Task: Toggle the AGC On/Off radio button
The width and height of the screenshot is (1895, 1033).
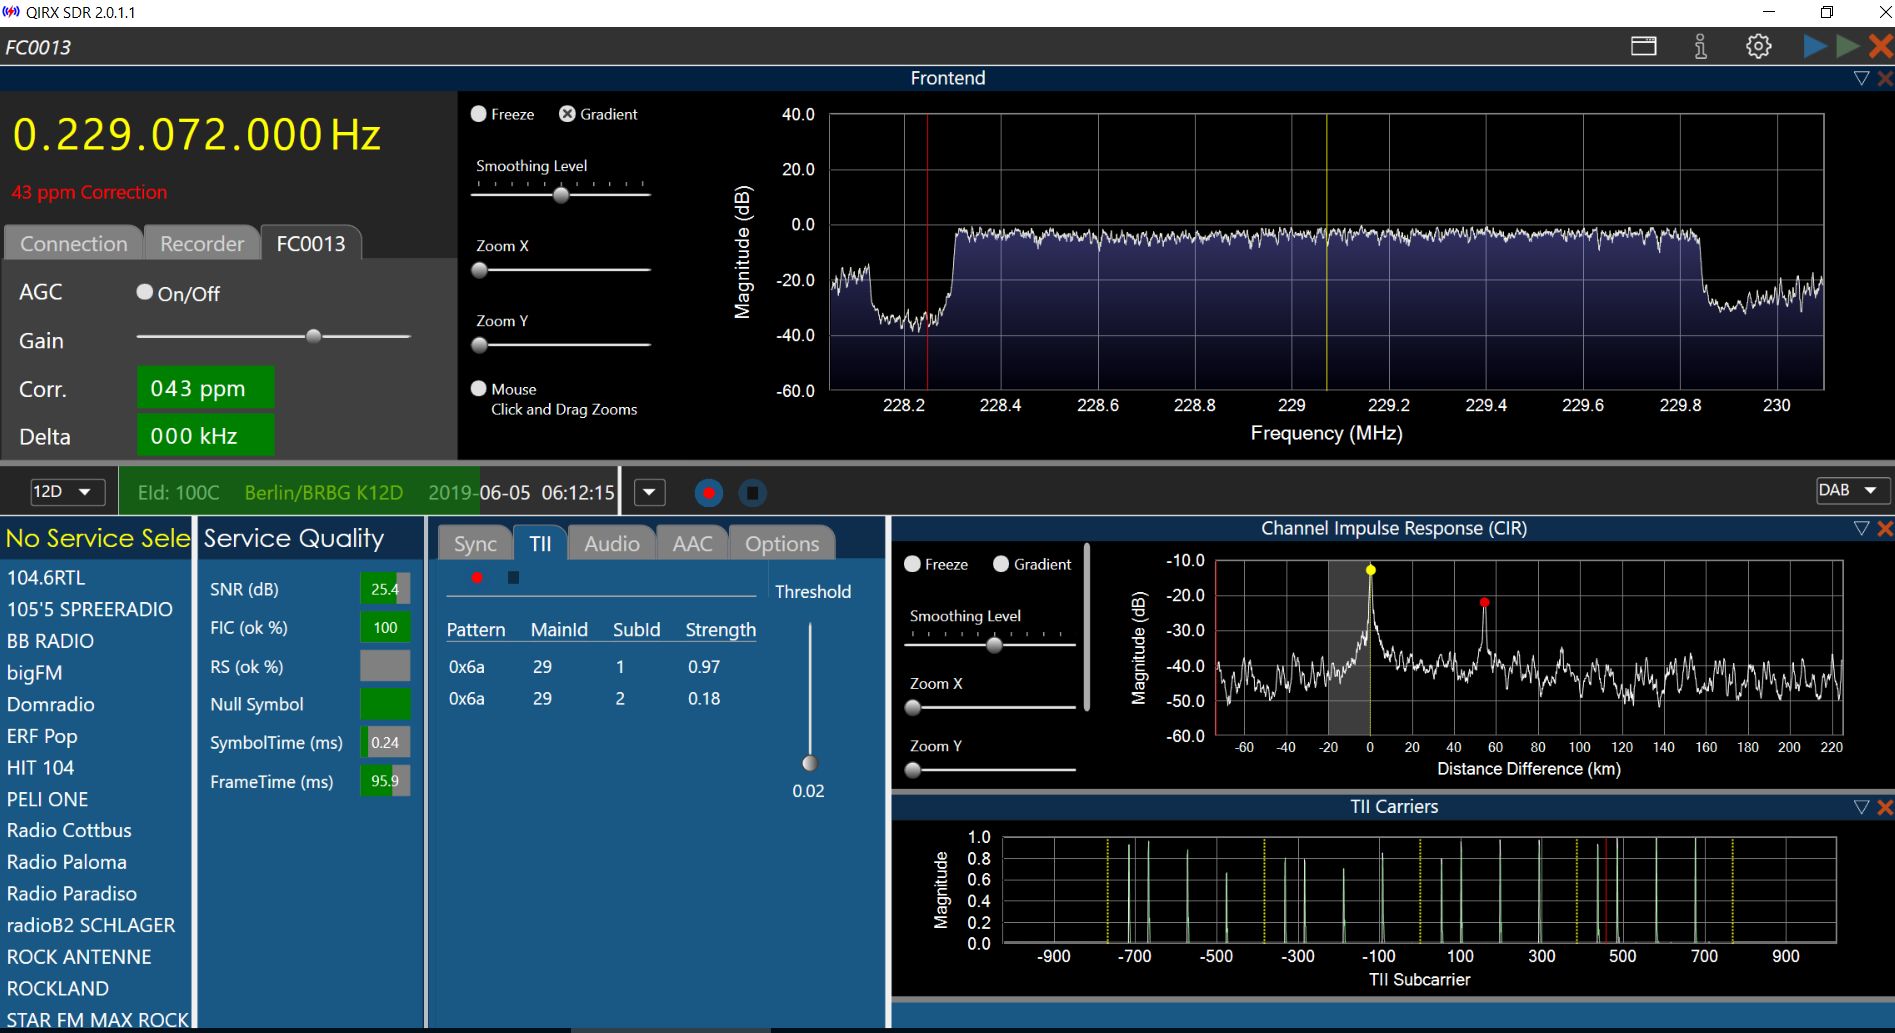Action: [x=145, y=292]
